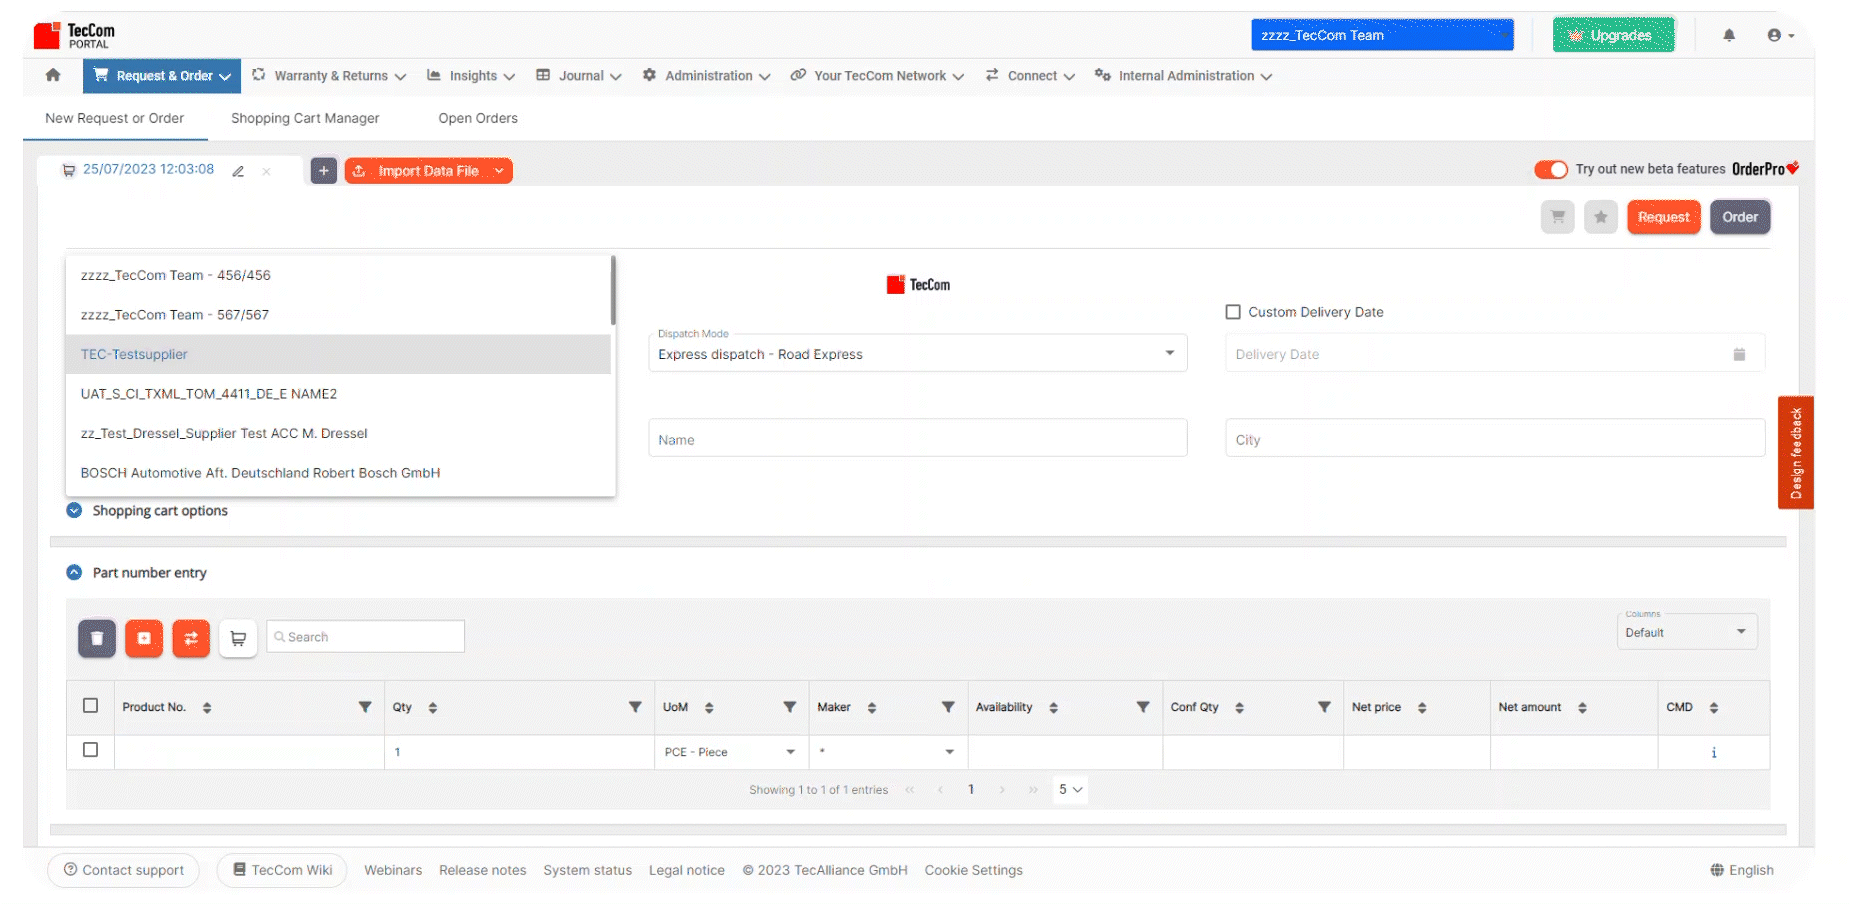This screenshot has height=906, width=1850.
Task: Click the info icon in CMD column
Action: click(1713, 752)
